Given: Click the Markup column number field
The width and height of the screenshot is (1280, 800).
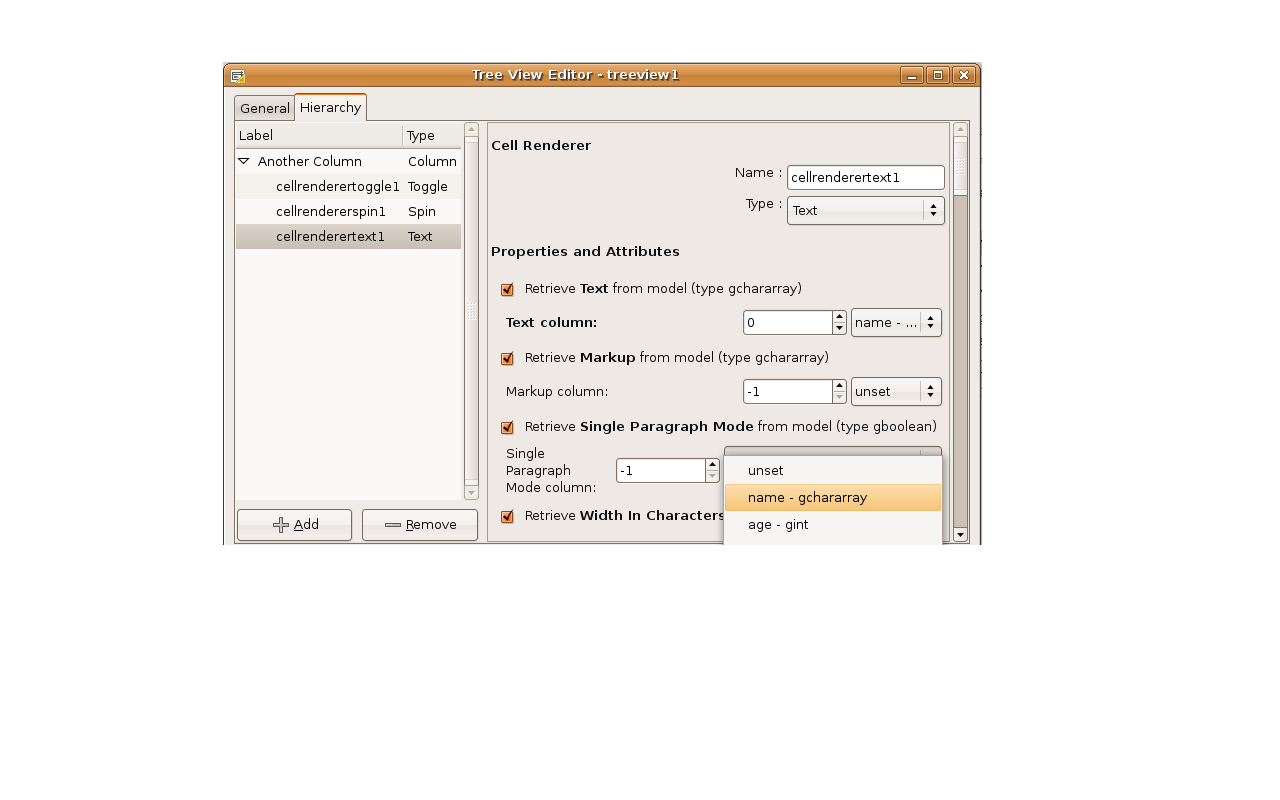Looking at the screenshot, I should click(788, 391).
